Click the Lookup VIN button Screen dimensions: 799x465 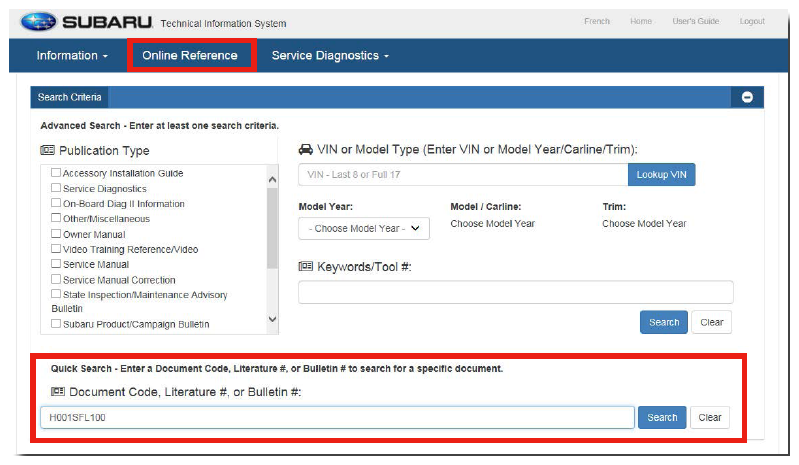(661, 175)
